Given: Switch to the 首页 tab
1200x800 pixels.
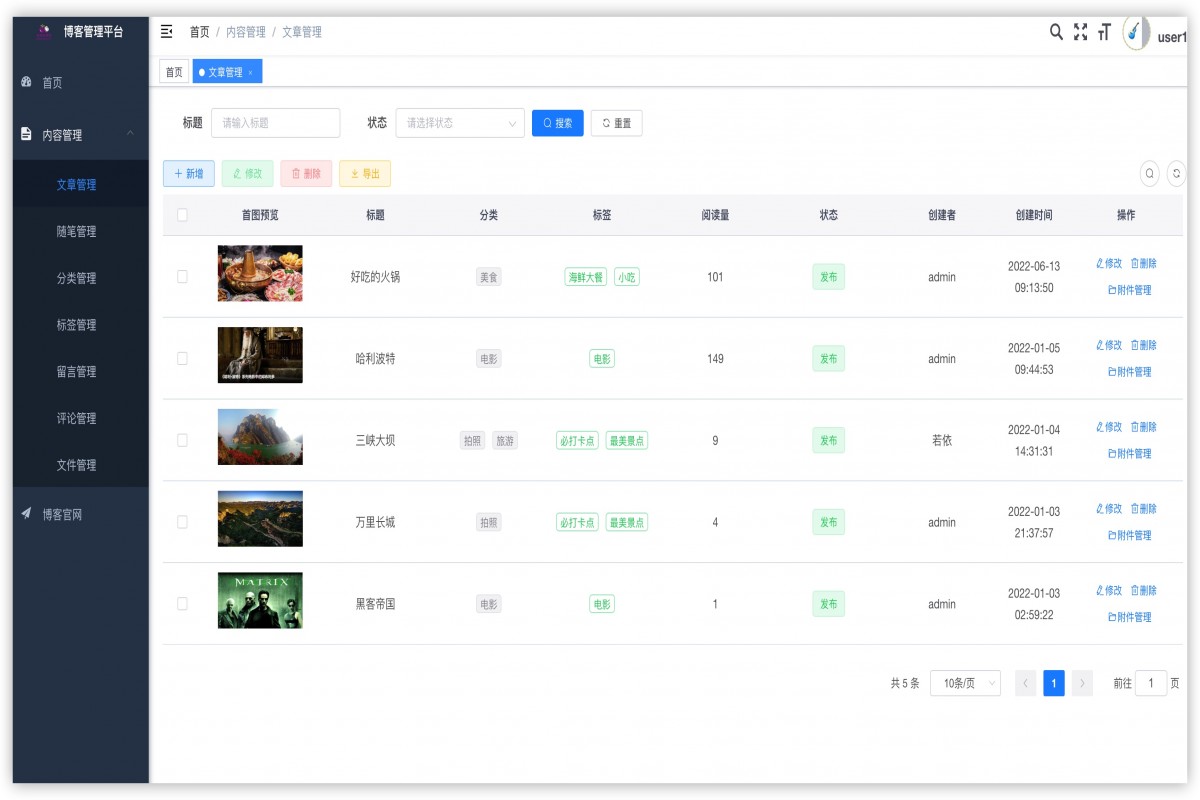Looking at the screenshot, I should tap(174, 72).
